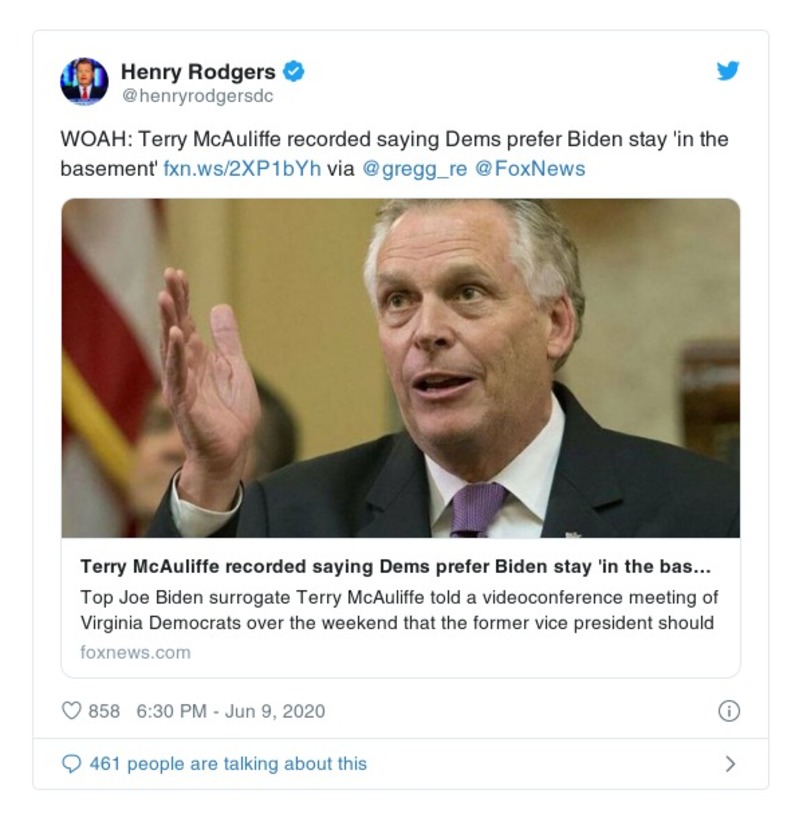Click Henry Rodgers' profile avatar
This screenshot has width=799, height=837.
click(84, 81)
